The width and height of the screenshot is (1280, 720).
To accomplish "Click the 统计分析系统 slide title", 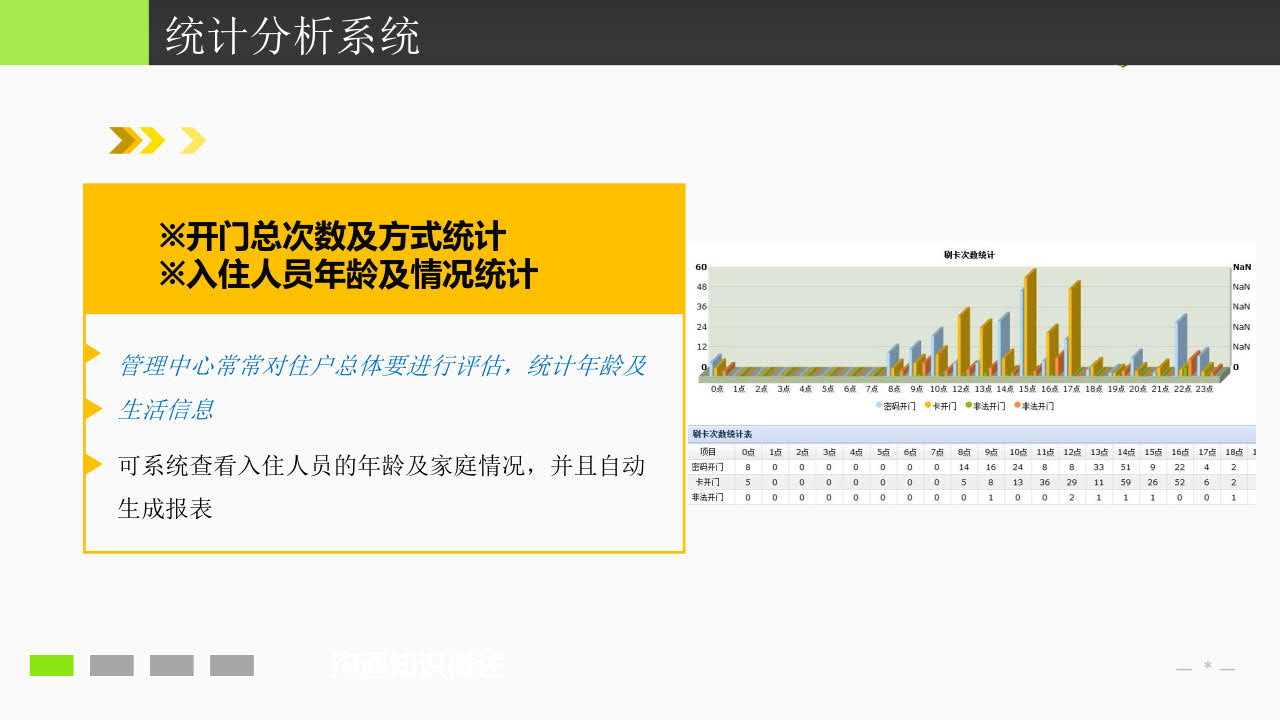I will pos(292,36).
